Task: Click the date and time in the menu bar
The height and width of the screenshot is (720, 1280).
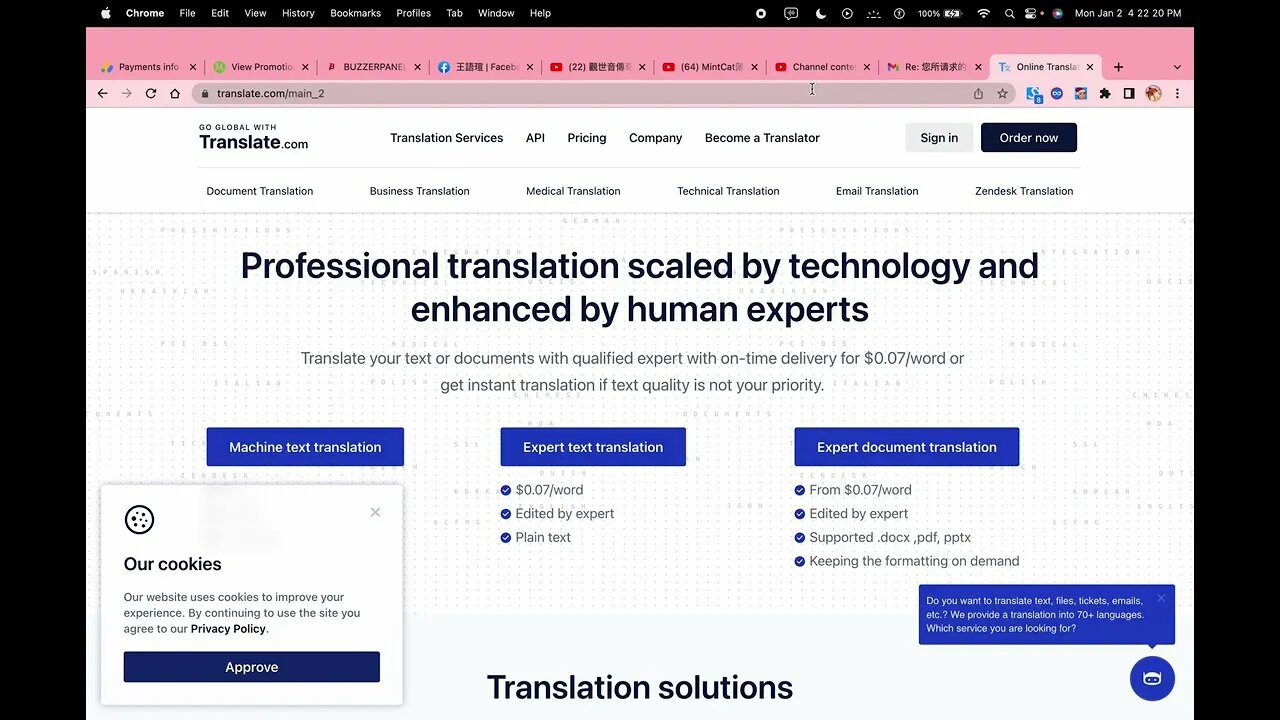Action: click(1128, 13)
